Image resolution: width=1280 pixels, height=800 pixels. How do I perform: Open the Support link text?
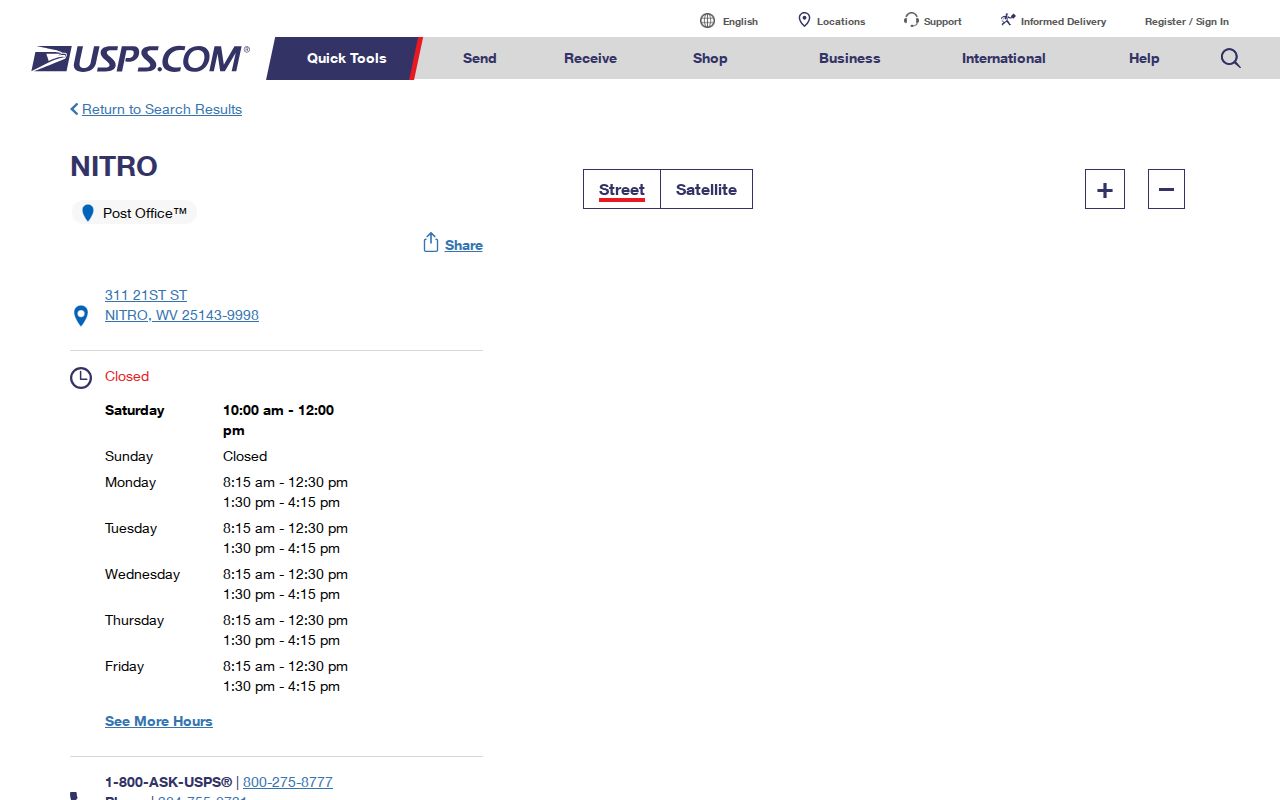pos(942,21)
